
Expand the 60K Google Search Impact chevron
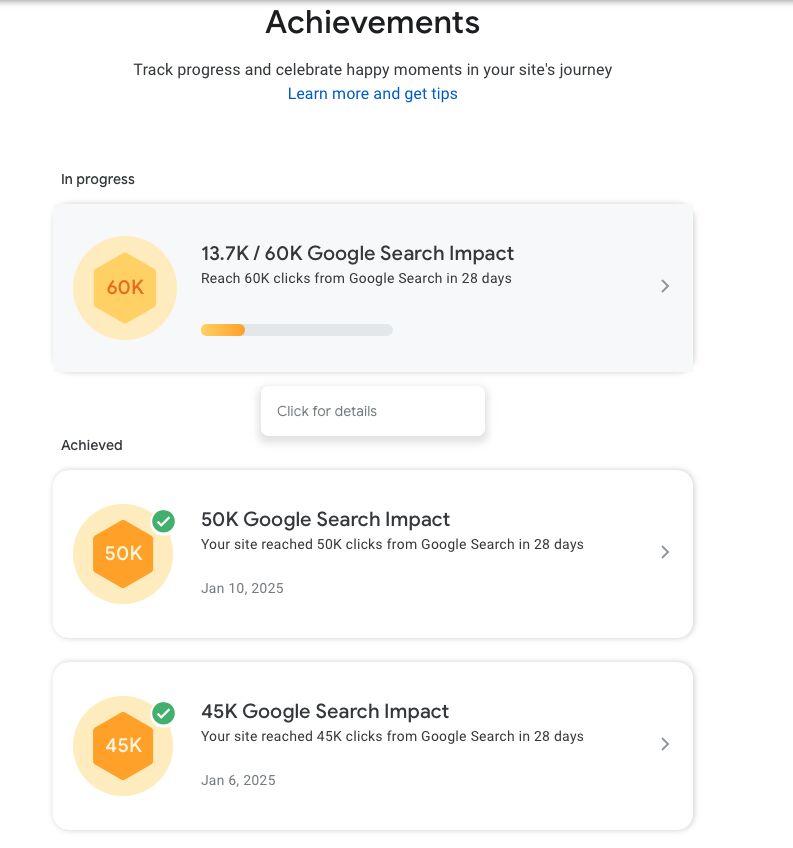[665, 286]
